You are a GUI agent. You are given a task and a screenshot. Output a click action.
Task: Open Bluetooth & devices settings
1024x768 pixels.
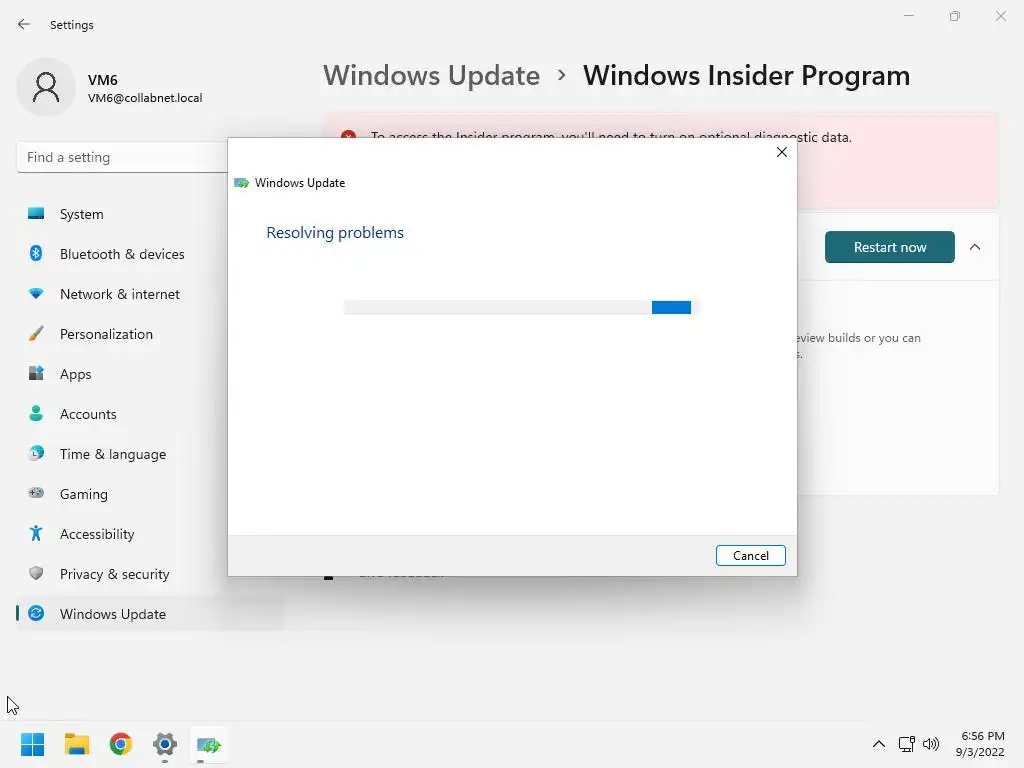coord(150,253)
